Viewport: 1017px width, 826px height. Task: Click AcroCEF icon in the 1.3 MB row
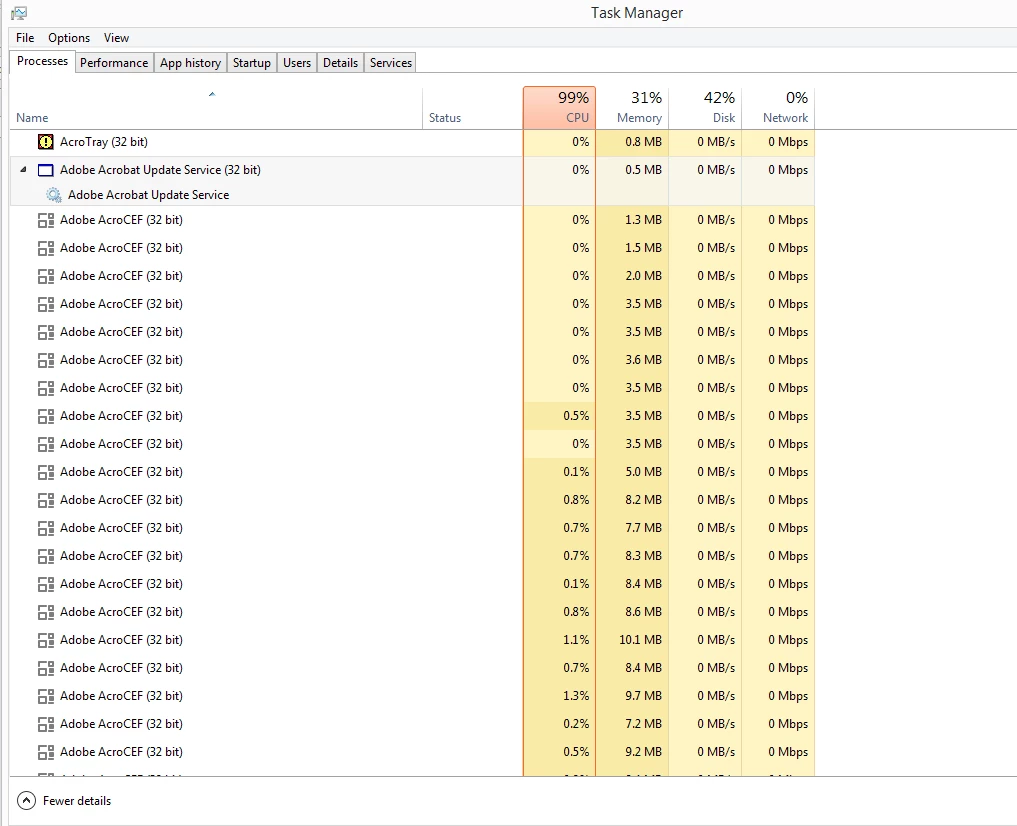45,220
